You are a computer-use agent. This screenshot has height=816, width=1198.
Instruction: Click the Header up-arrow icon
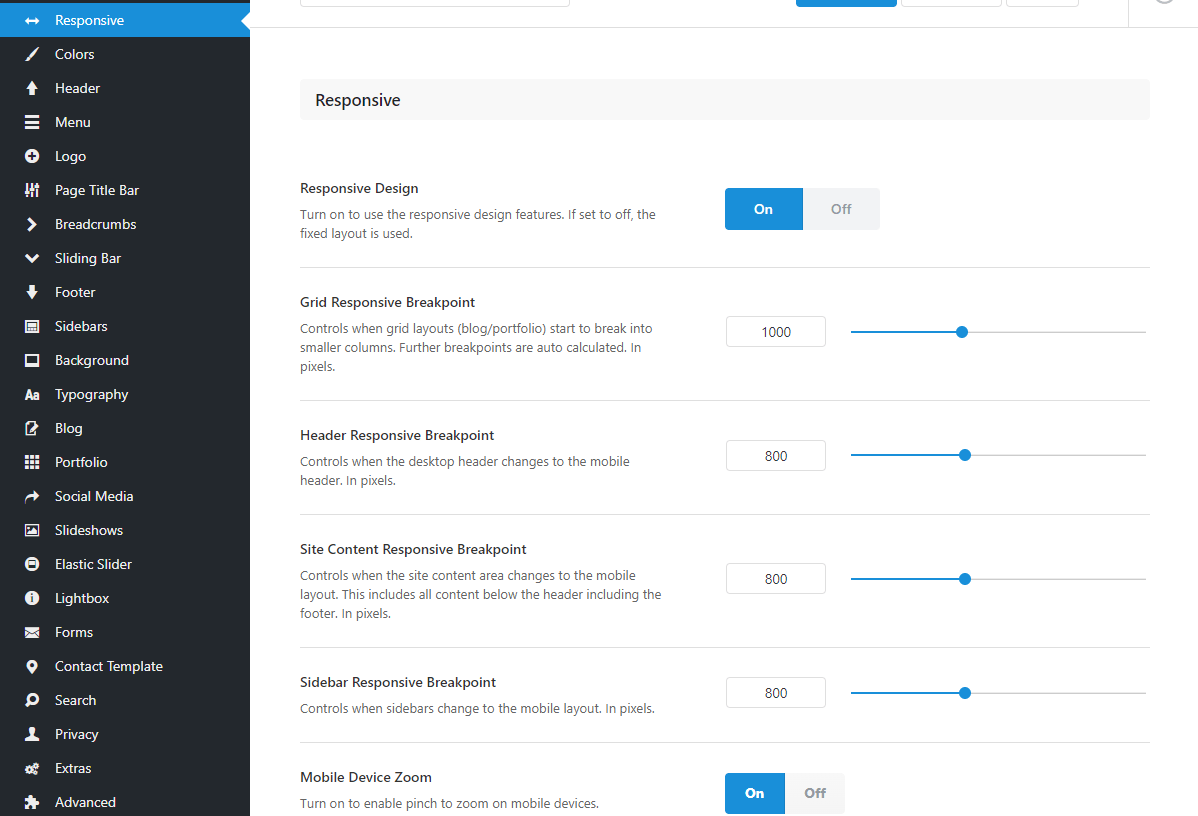point(32,88)
